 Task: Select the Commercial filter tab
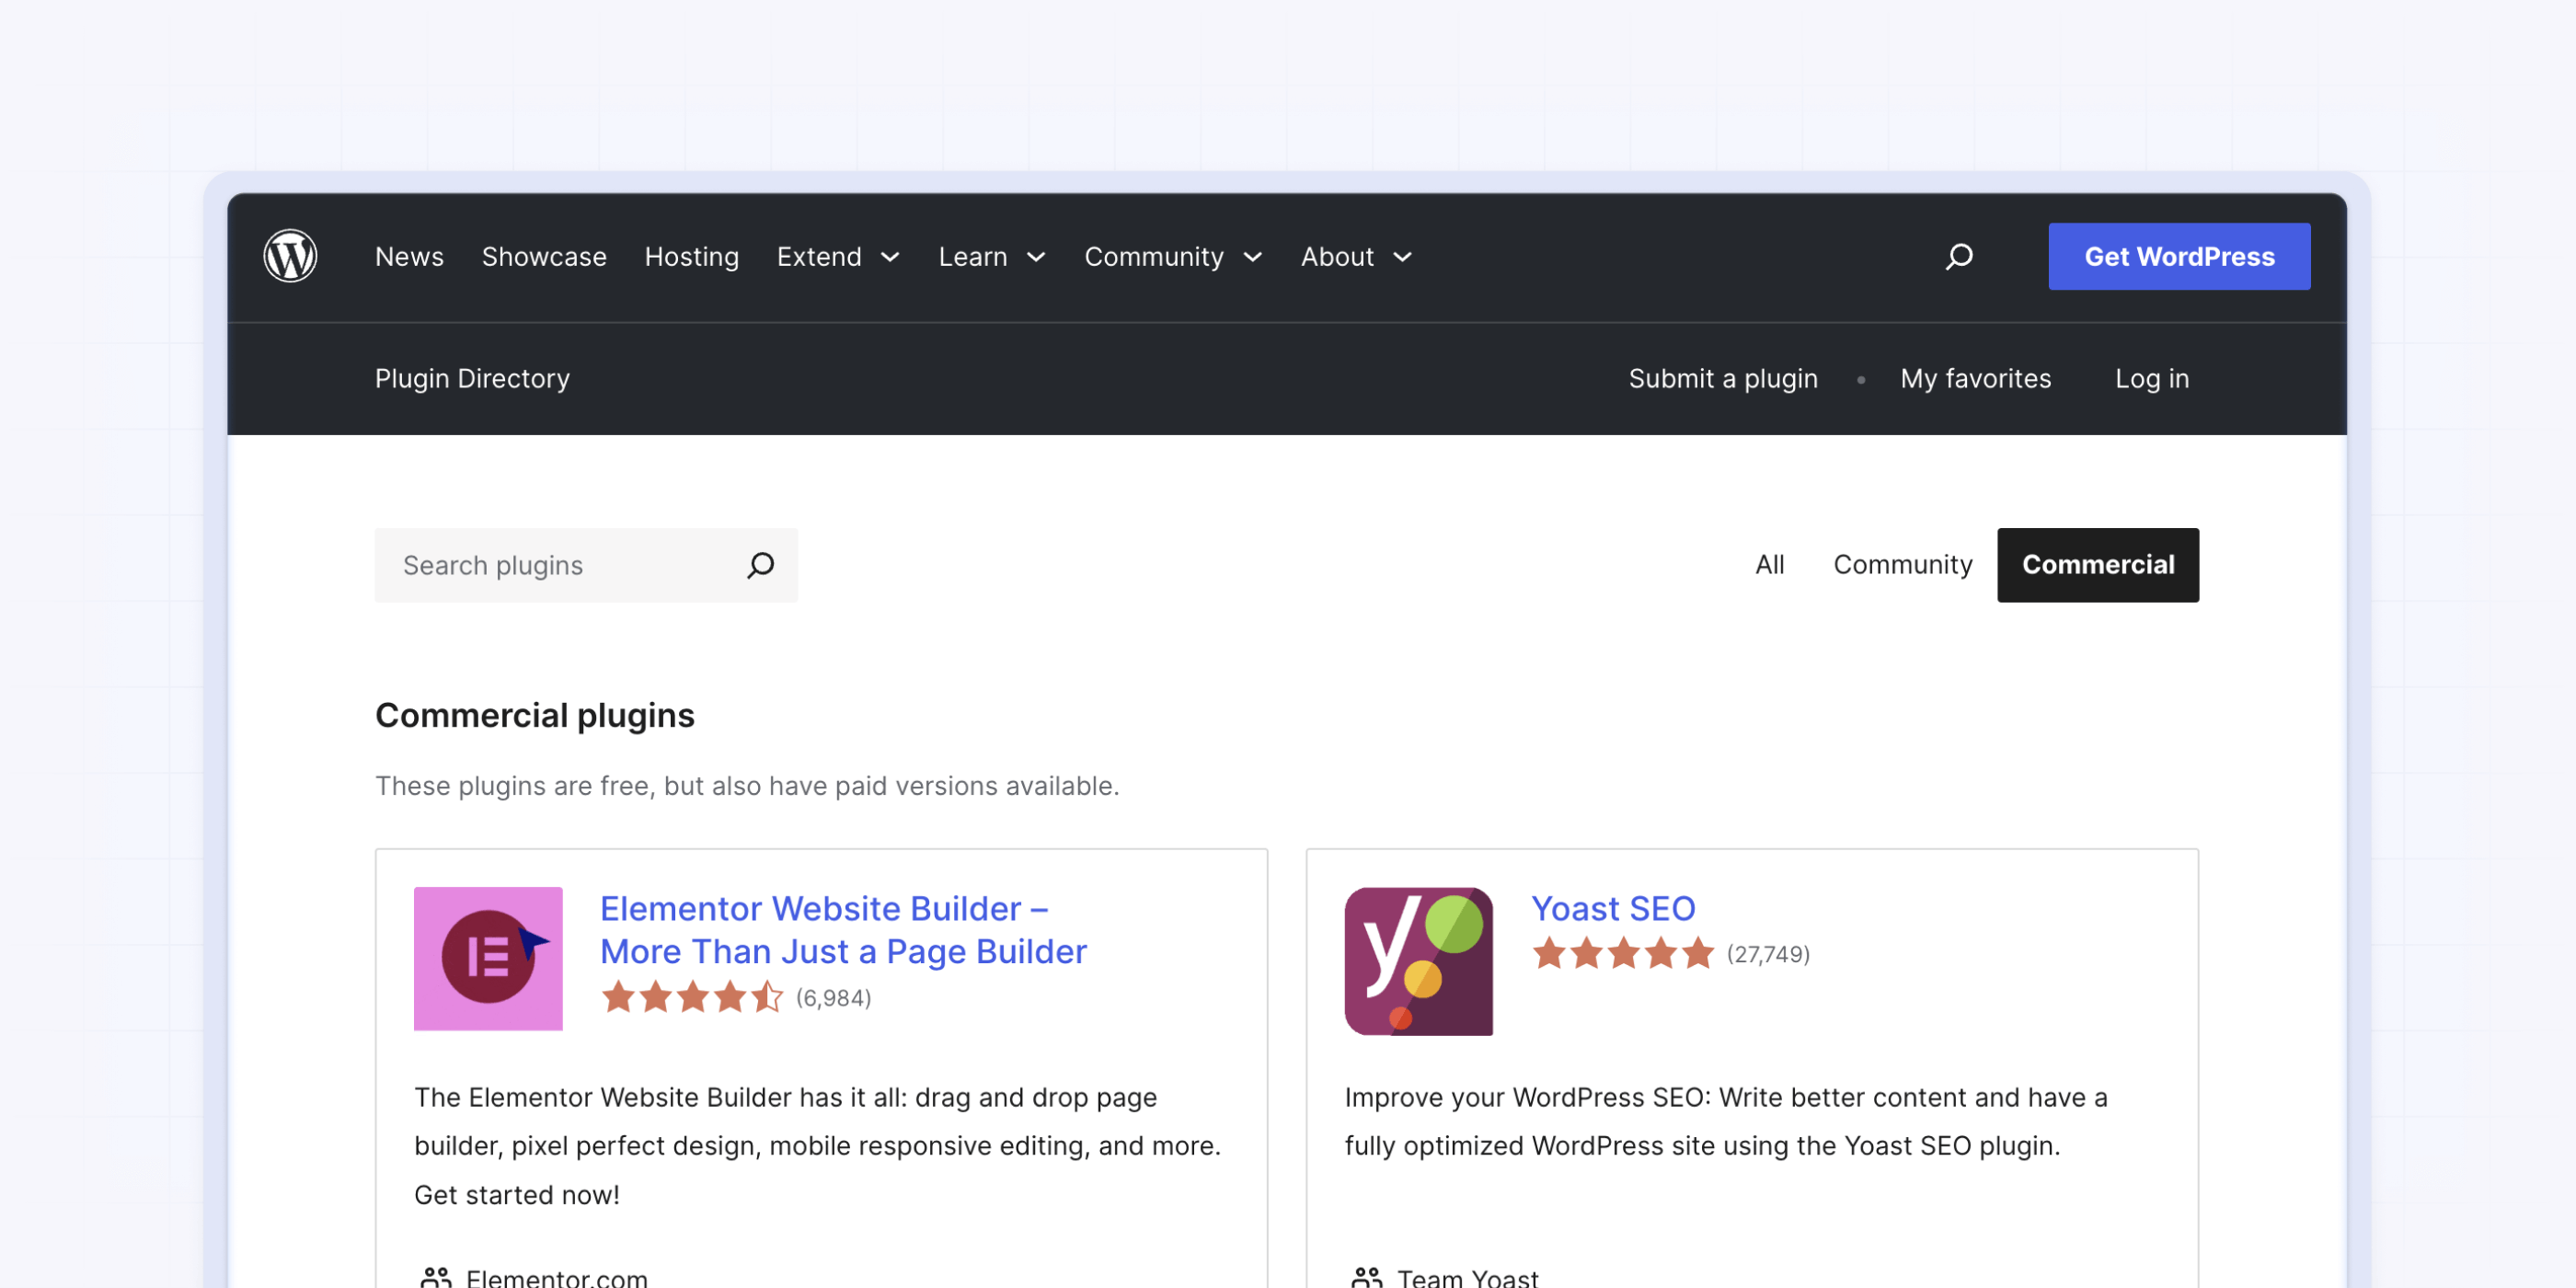2097,565
